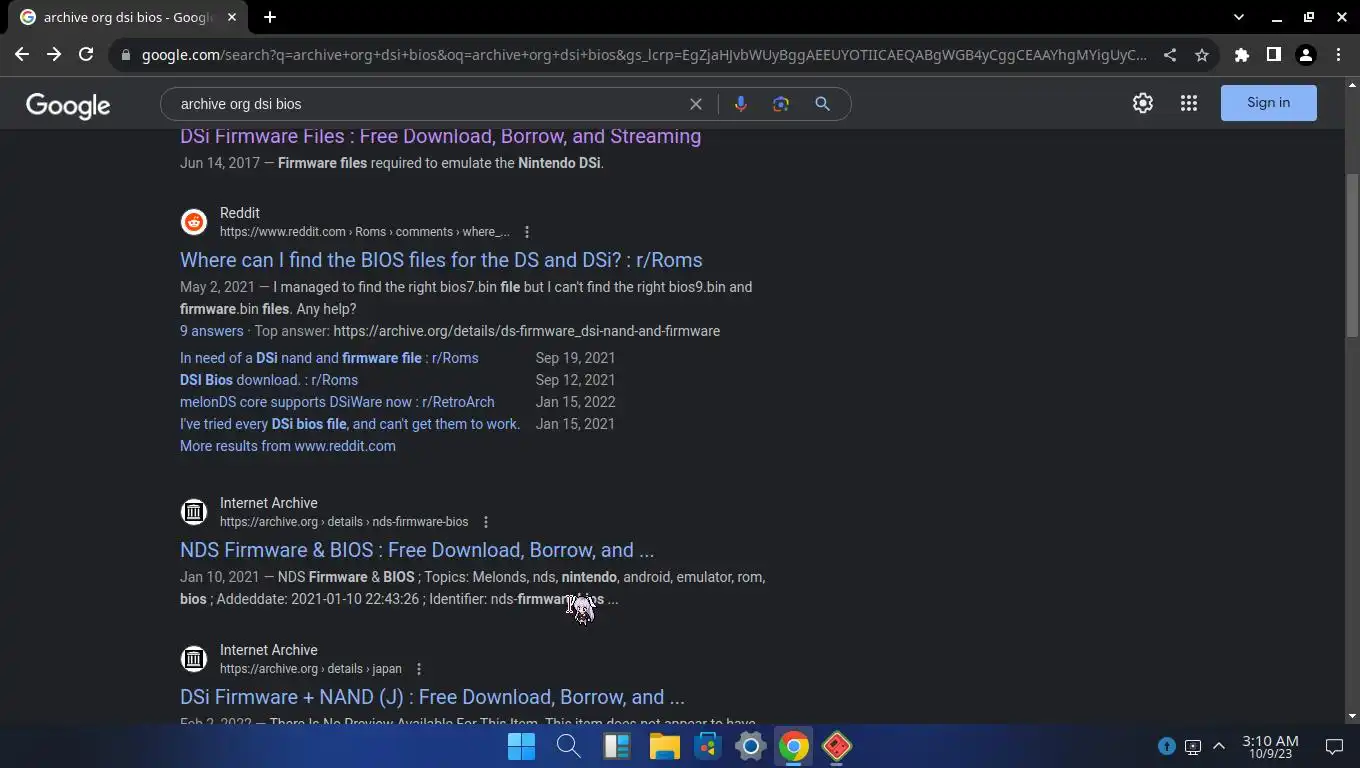Click the reddit.com breadcrumb URL text
1360x768 pixels.
tap(365, 232)
